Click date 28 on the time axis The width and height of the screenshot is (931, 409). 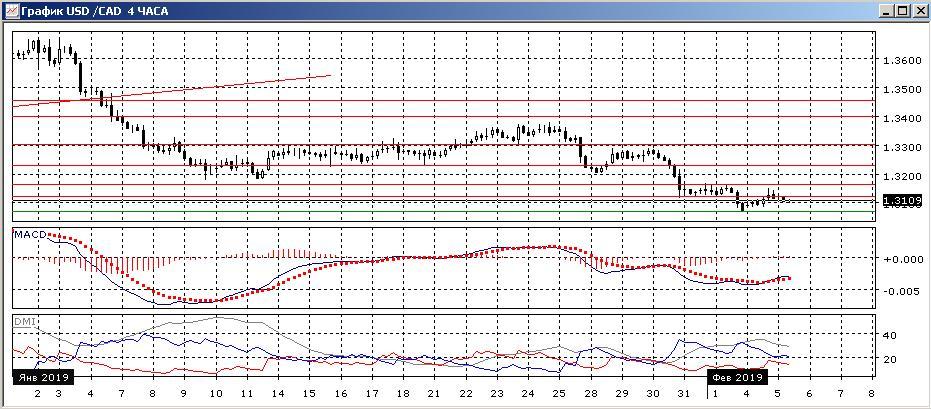(x=590, y=394)
